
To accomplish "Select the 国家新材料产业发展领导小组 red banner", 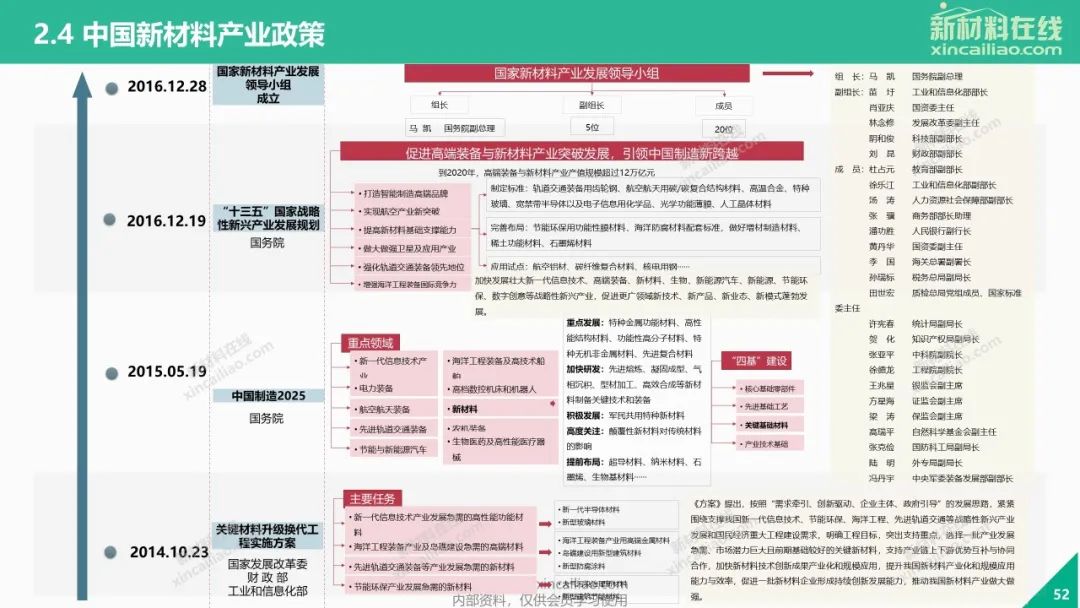I will tap(577, 73).
